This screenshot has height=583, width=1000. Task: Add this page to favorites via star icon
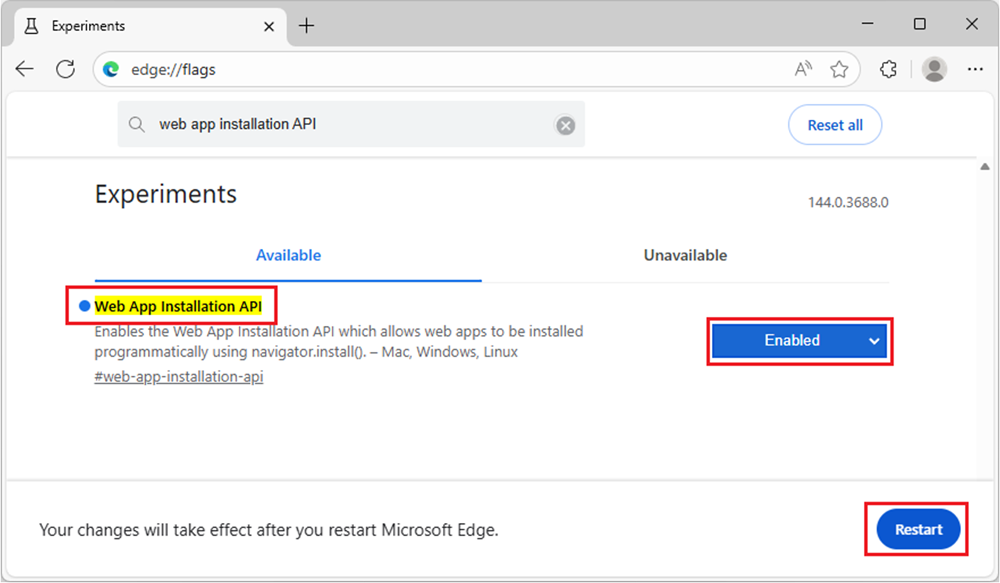coord(840,68)
